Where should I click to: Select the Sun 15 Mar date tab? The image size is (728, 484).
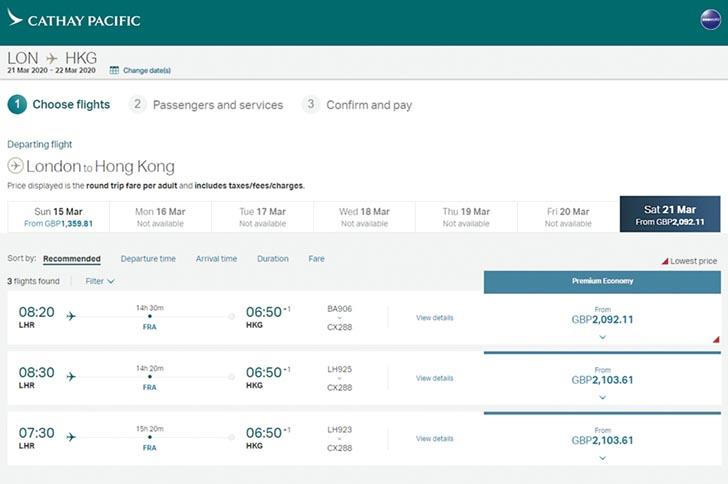tap(58, 217)
